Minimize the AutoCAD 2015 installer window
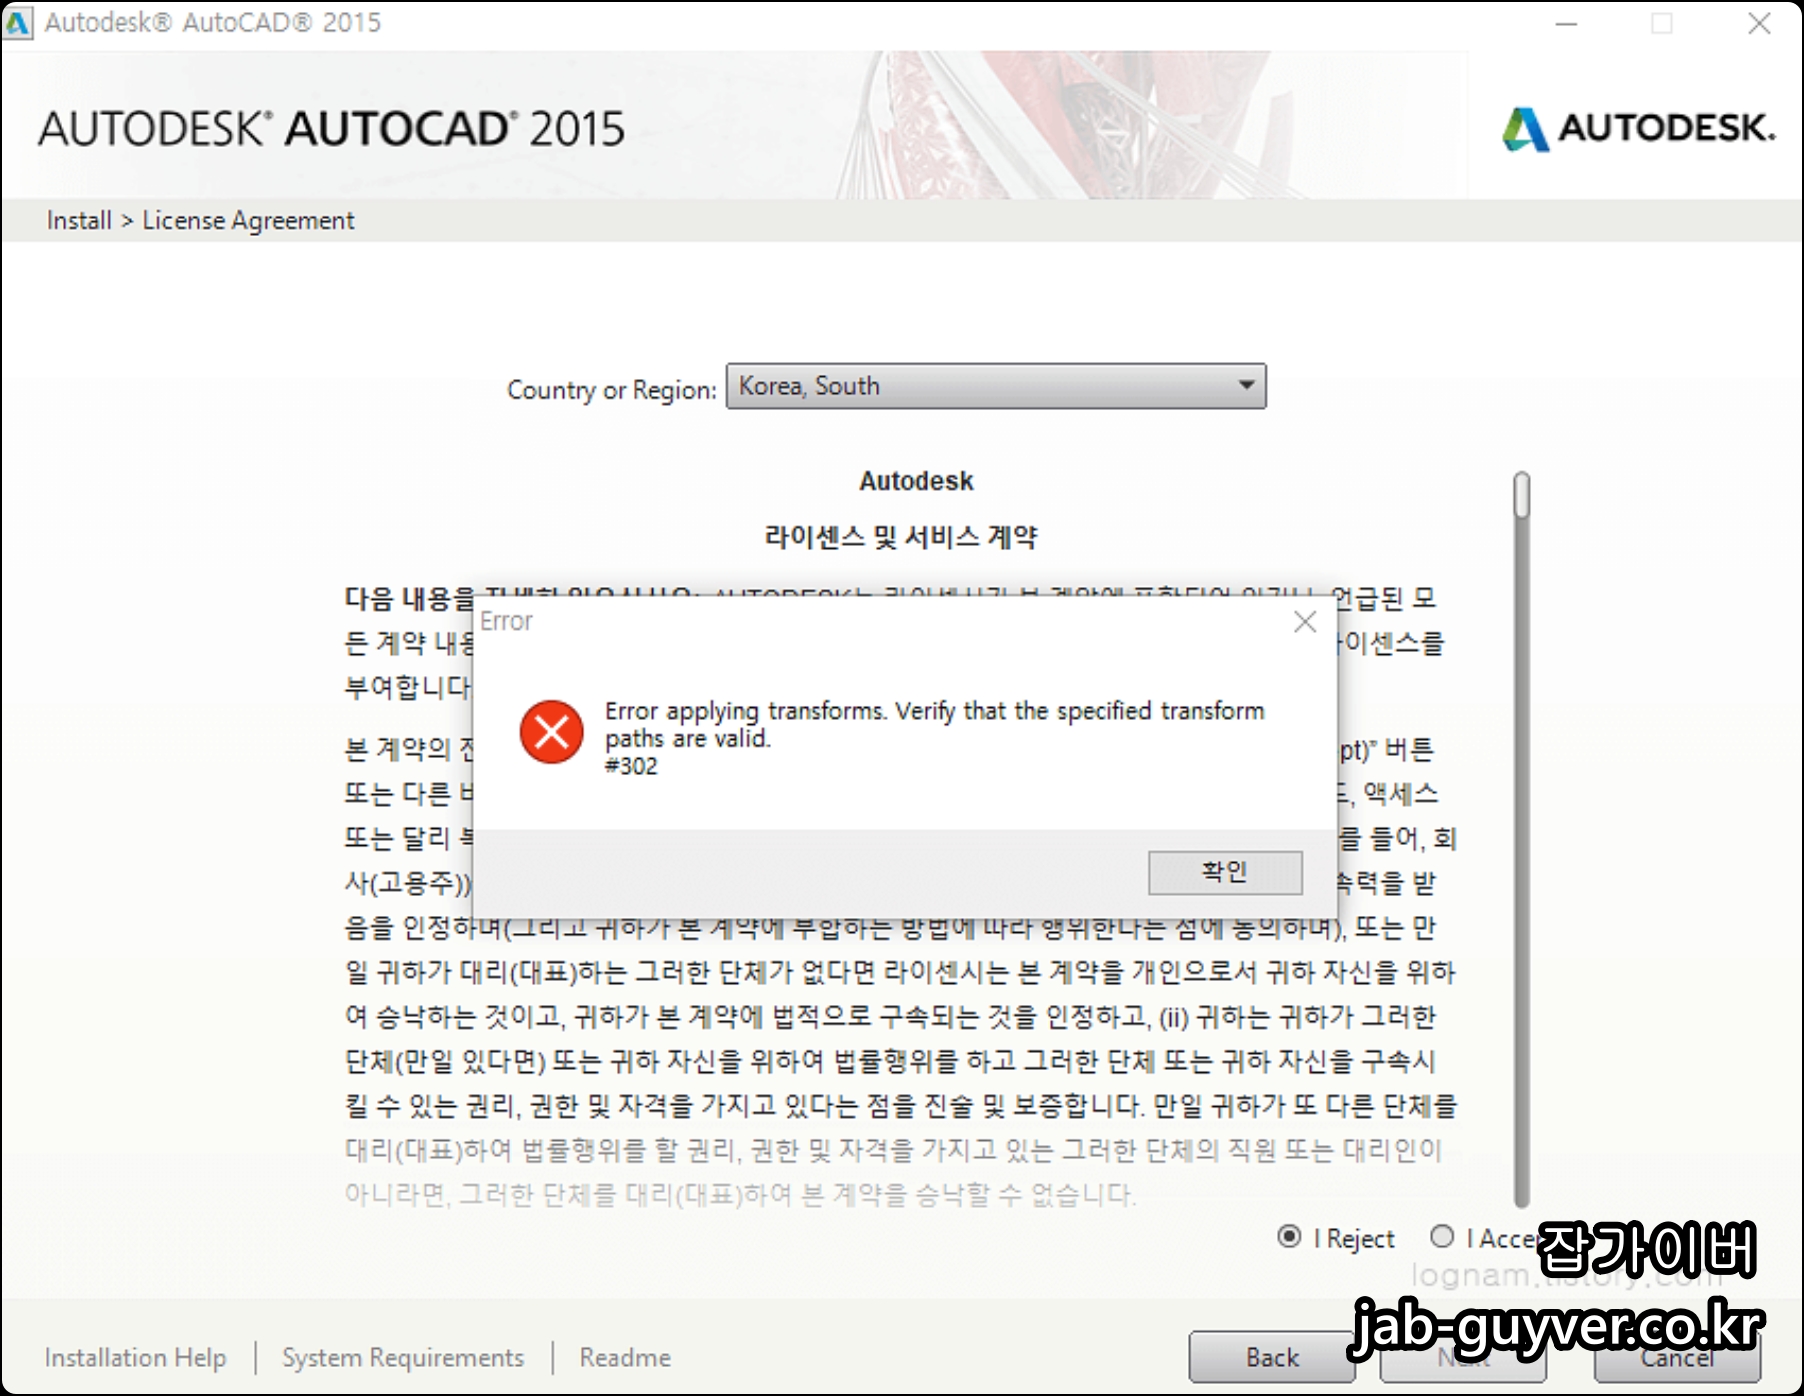Image resolution: width=1804 pixels, height=1396 pixels. tap(1566, 23)
